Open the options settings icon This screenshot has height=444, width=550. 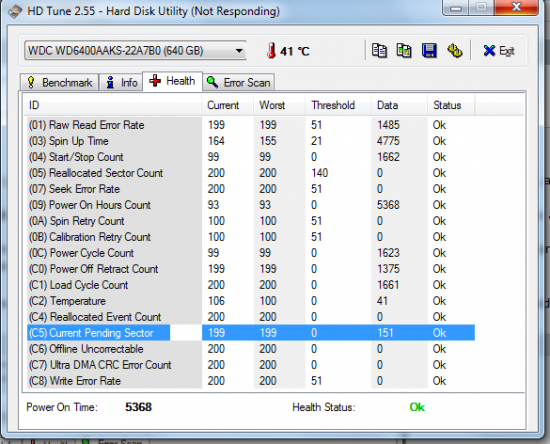click(455, 51)
